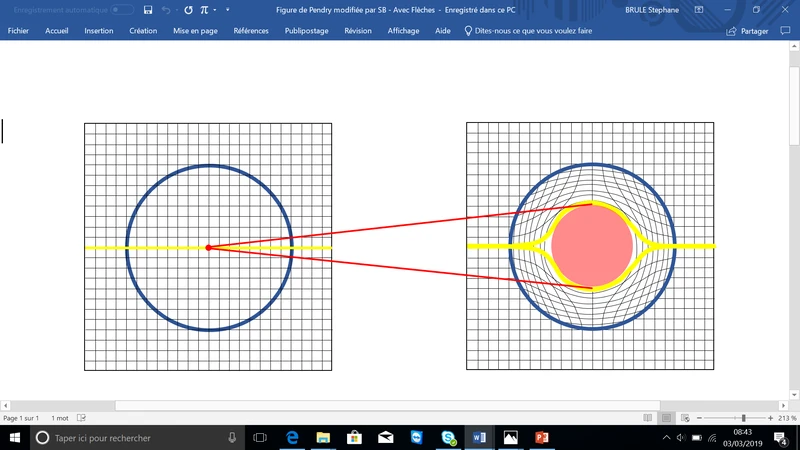Click the zoom slider handle
The image size is (800, 450).
[x=743, y=417]
